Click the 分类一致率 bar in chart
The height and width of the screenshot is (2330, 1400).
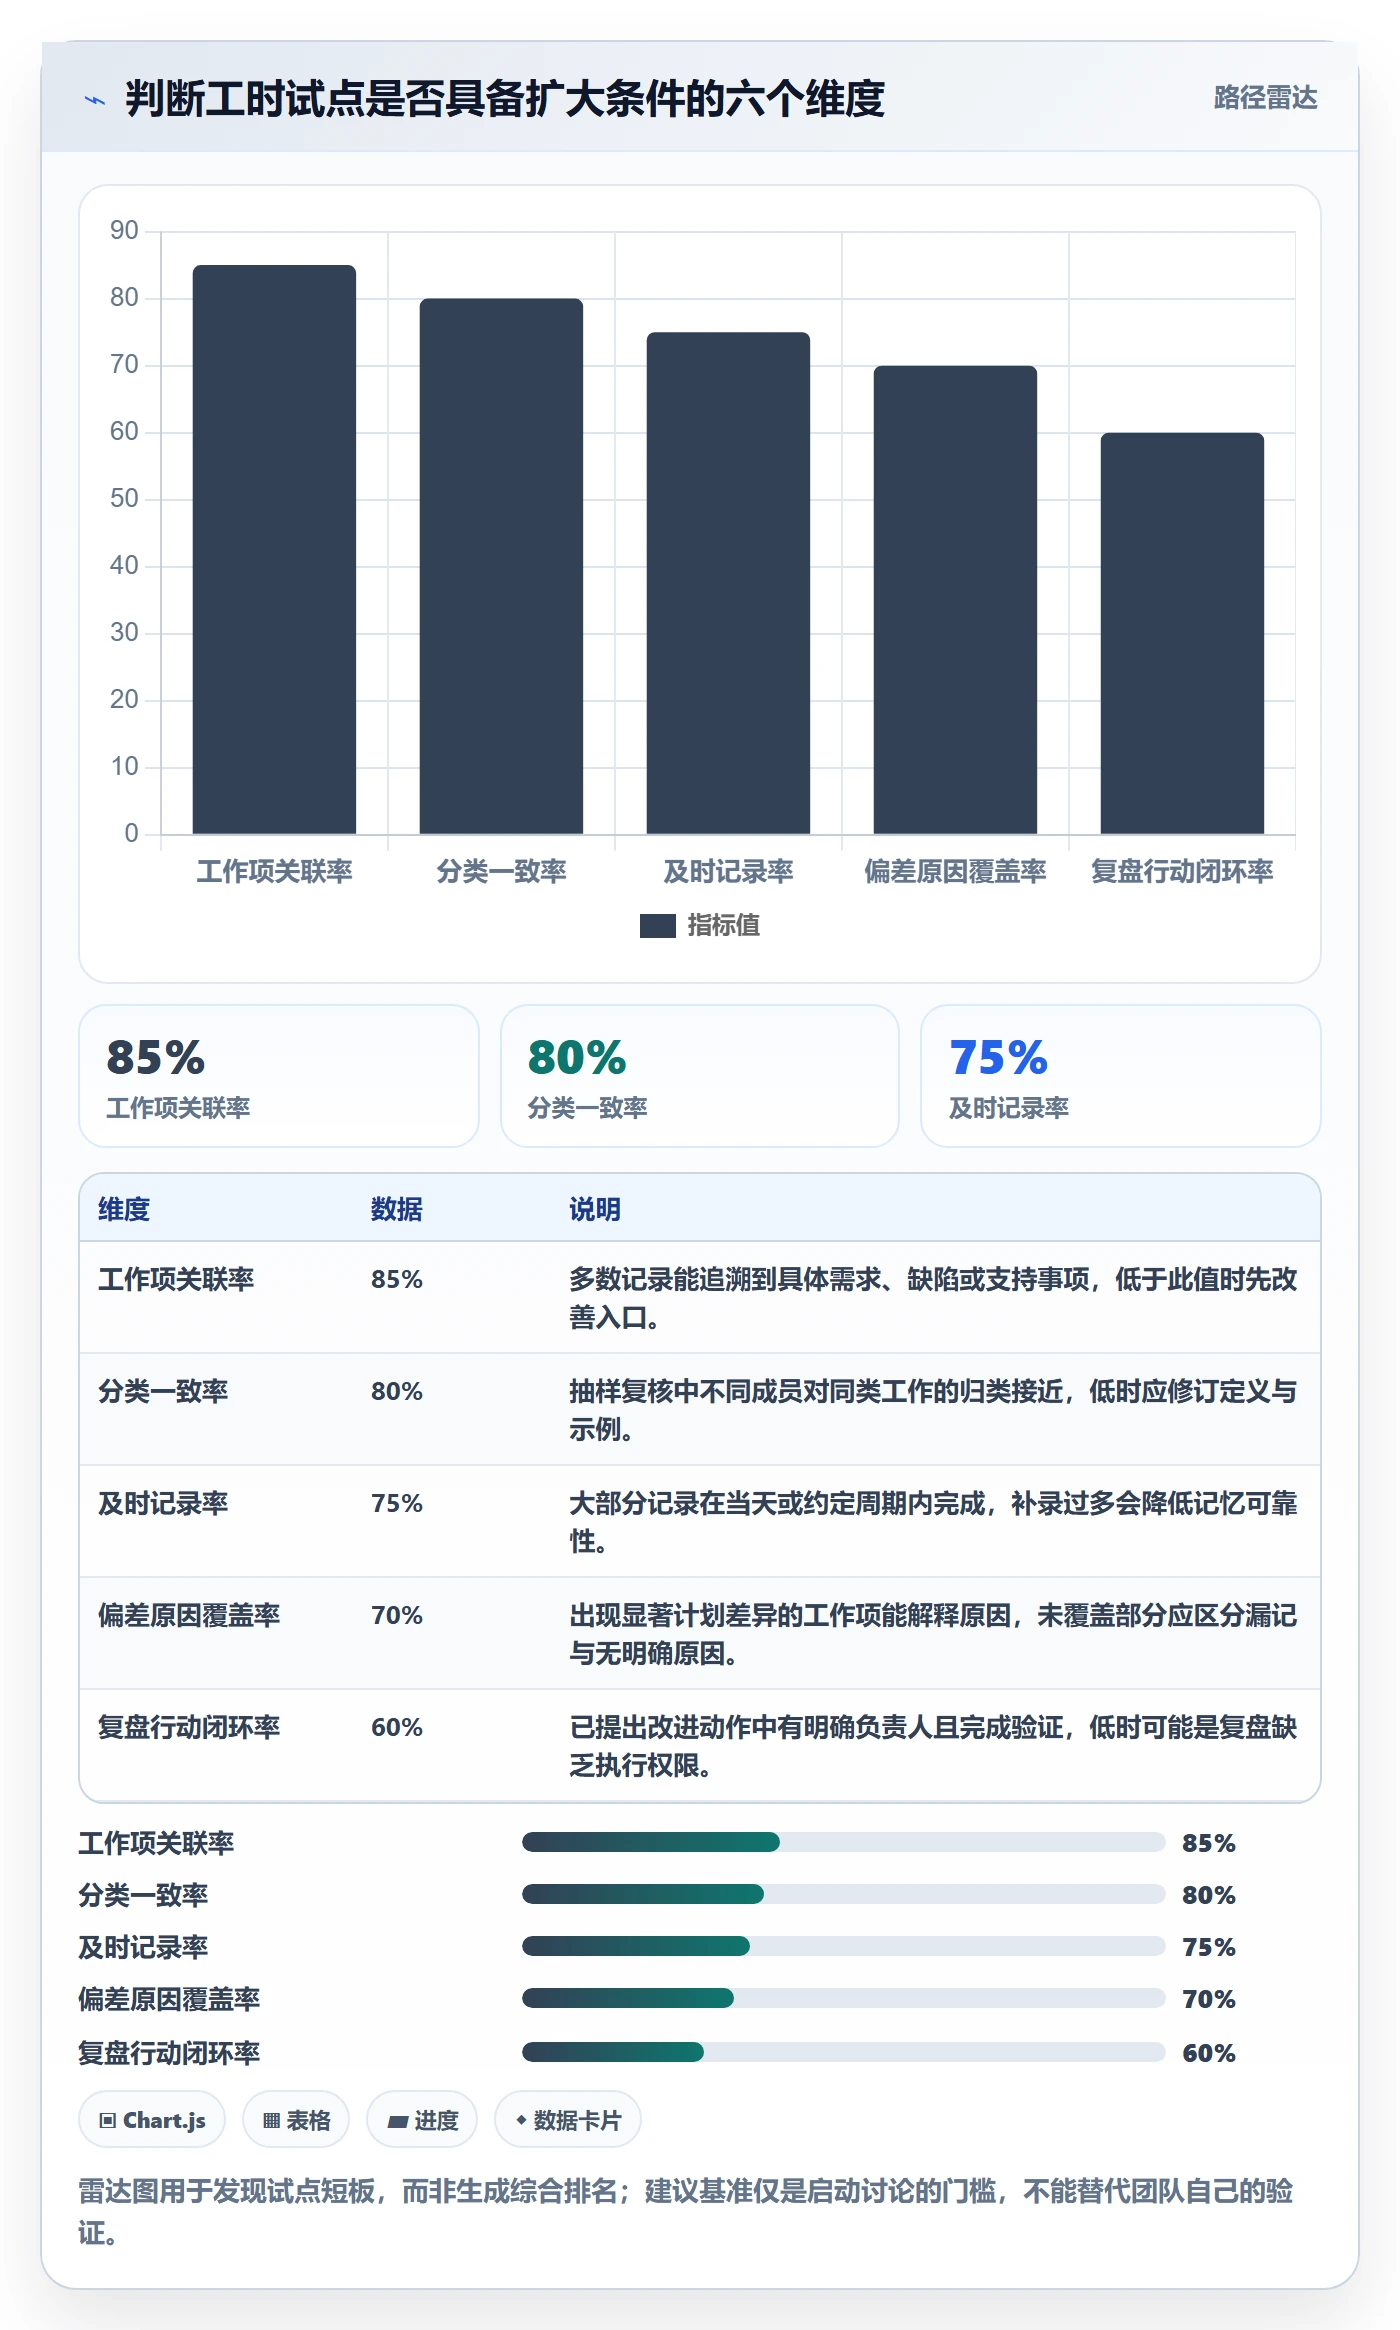501,566
